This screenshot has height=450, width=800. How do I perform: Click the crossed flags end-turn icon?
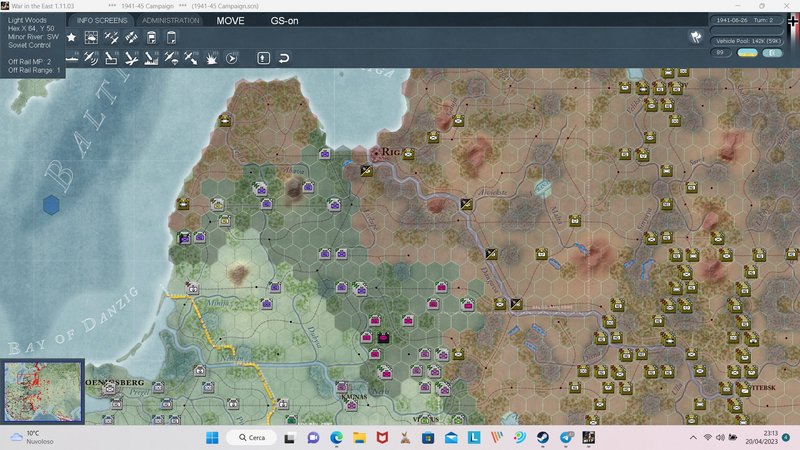tap(696, 37)
